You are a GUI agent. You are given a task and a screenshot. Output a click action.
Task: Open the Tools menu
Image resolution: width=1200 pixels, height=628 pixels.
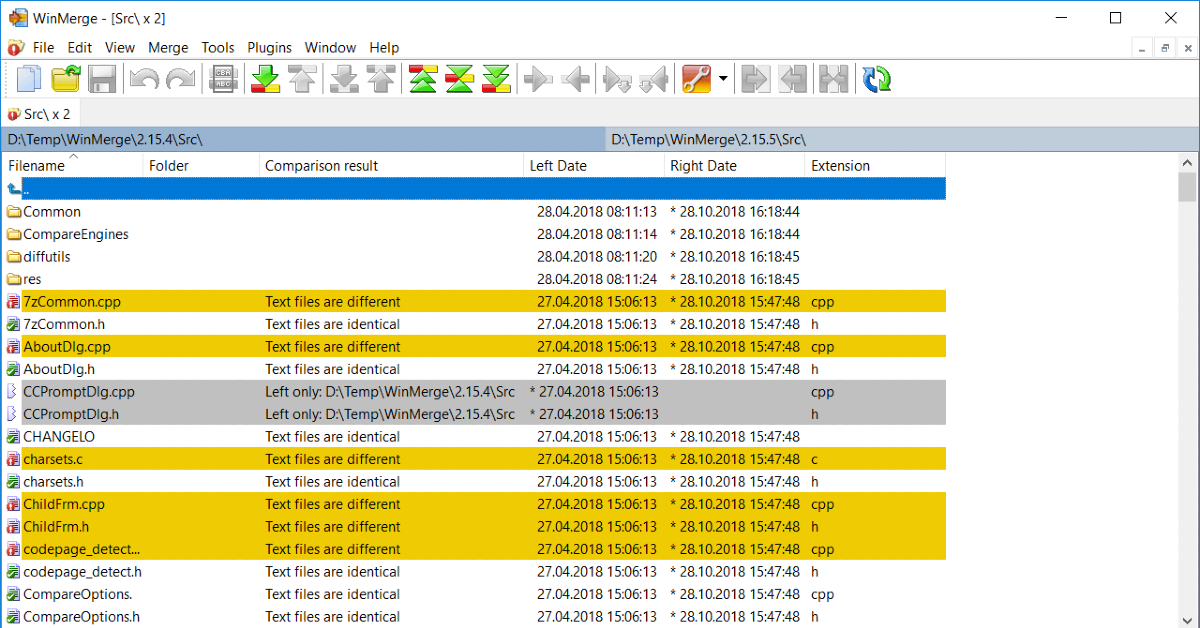[218, 47]
